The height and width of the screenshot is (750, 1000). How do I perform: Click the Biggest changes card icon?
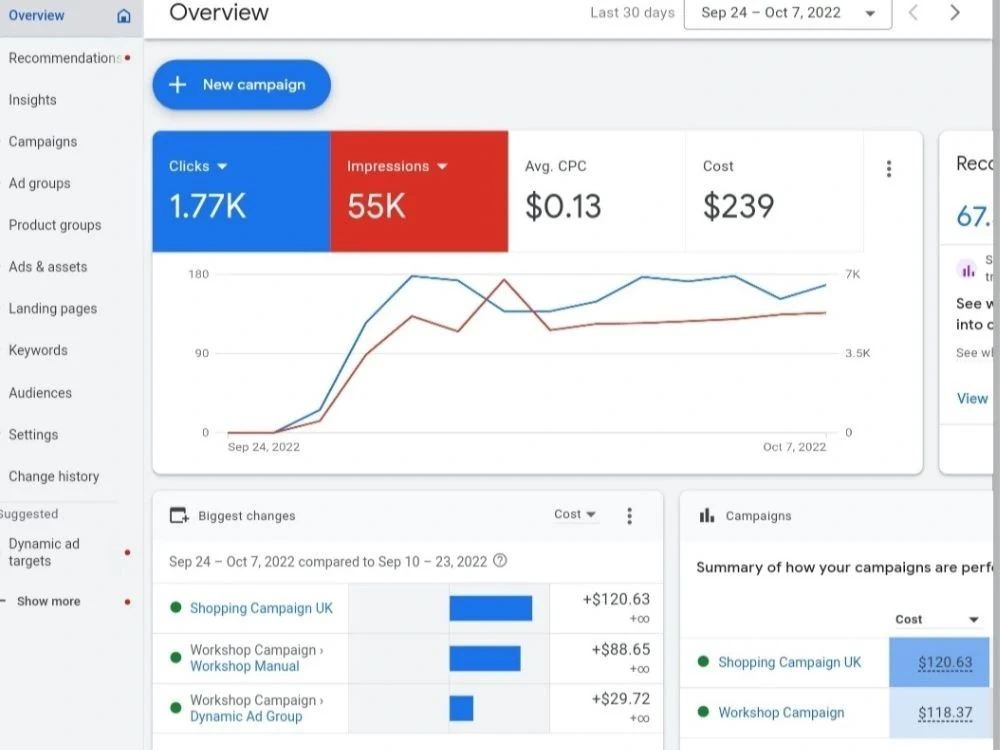[179, 515]
